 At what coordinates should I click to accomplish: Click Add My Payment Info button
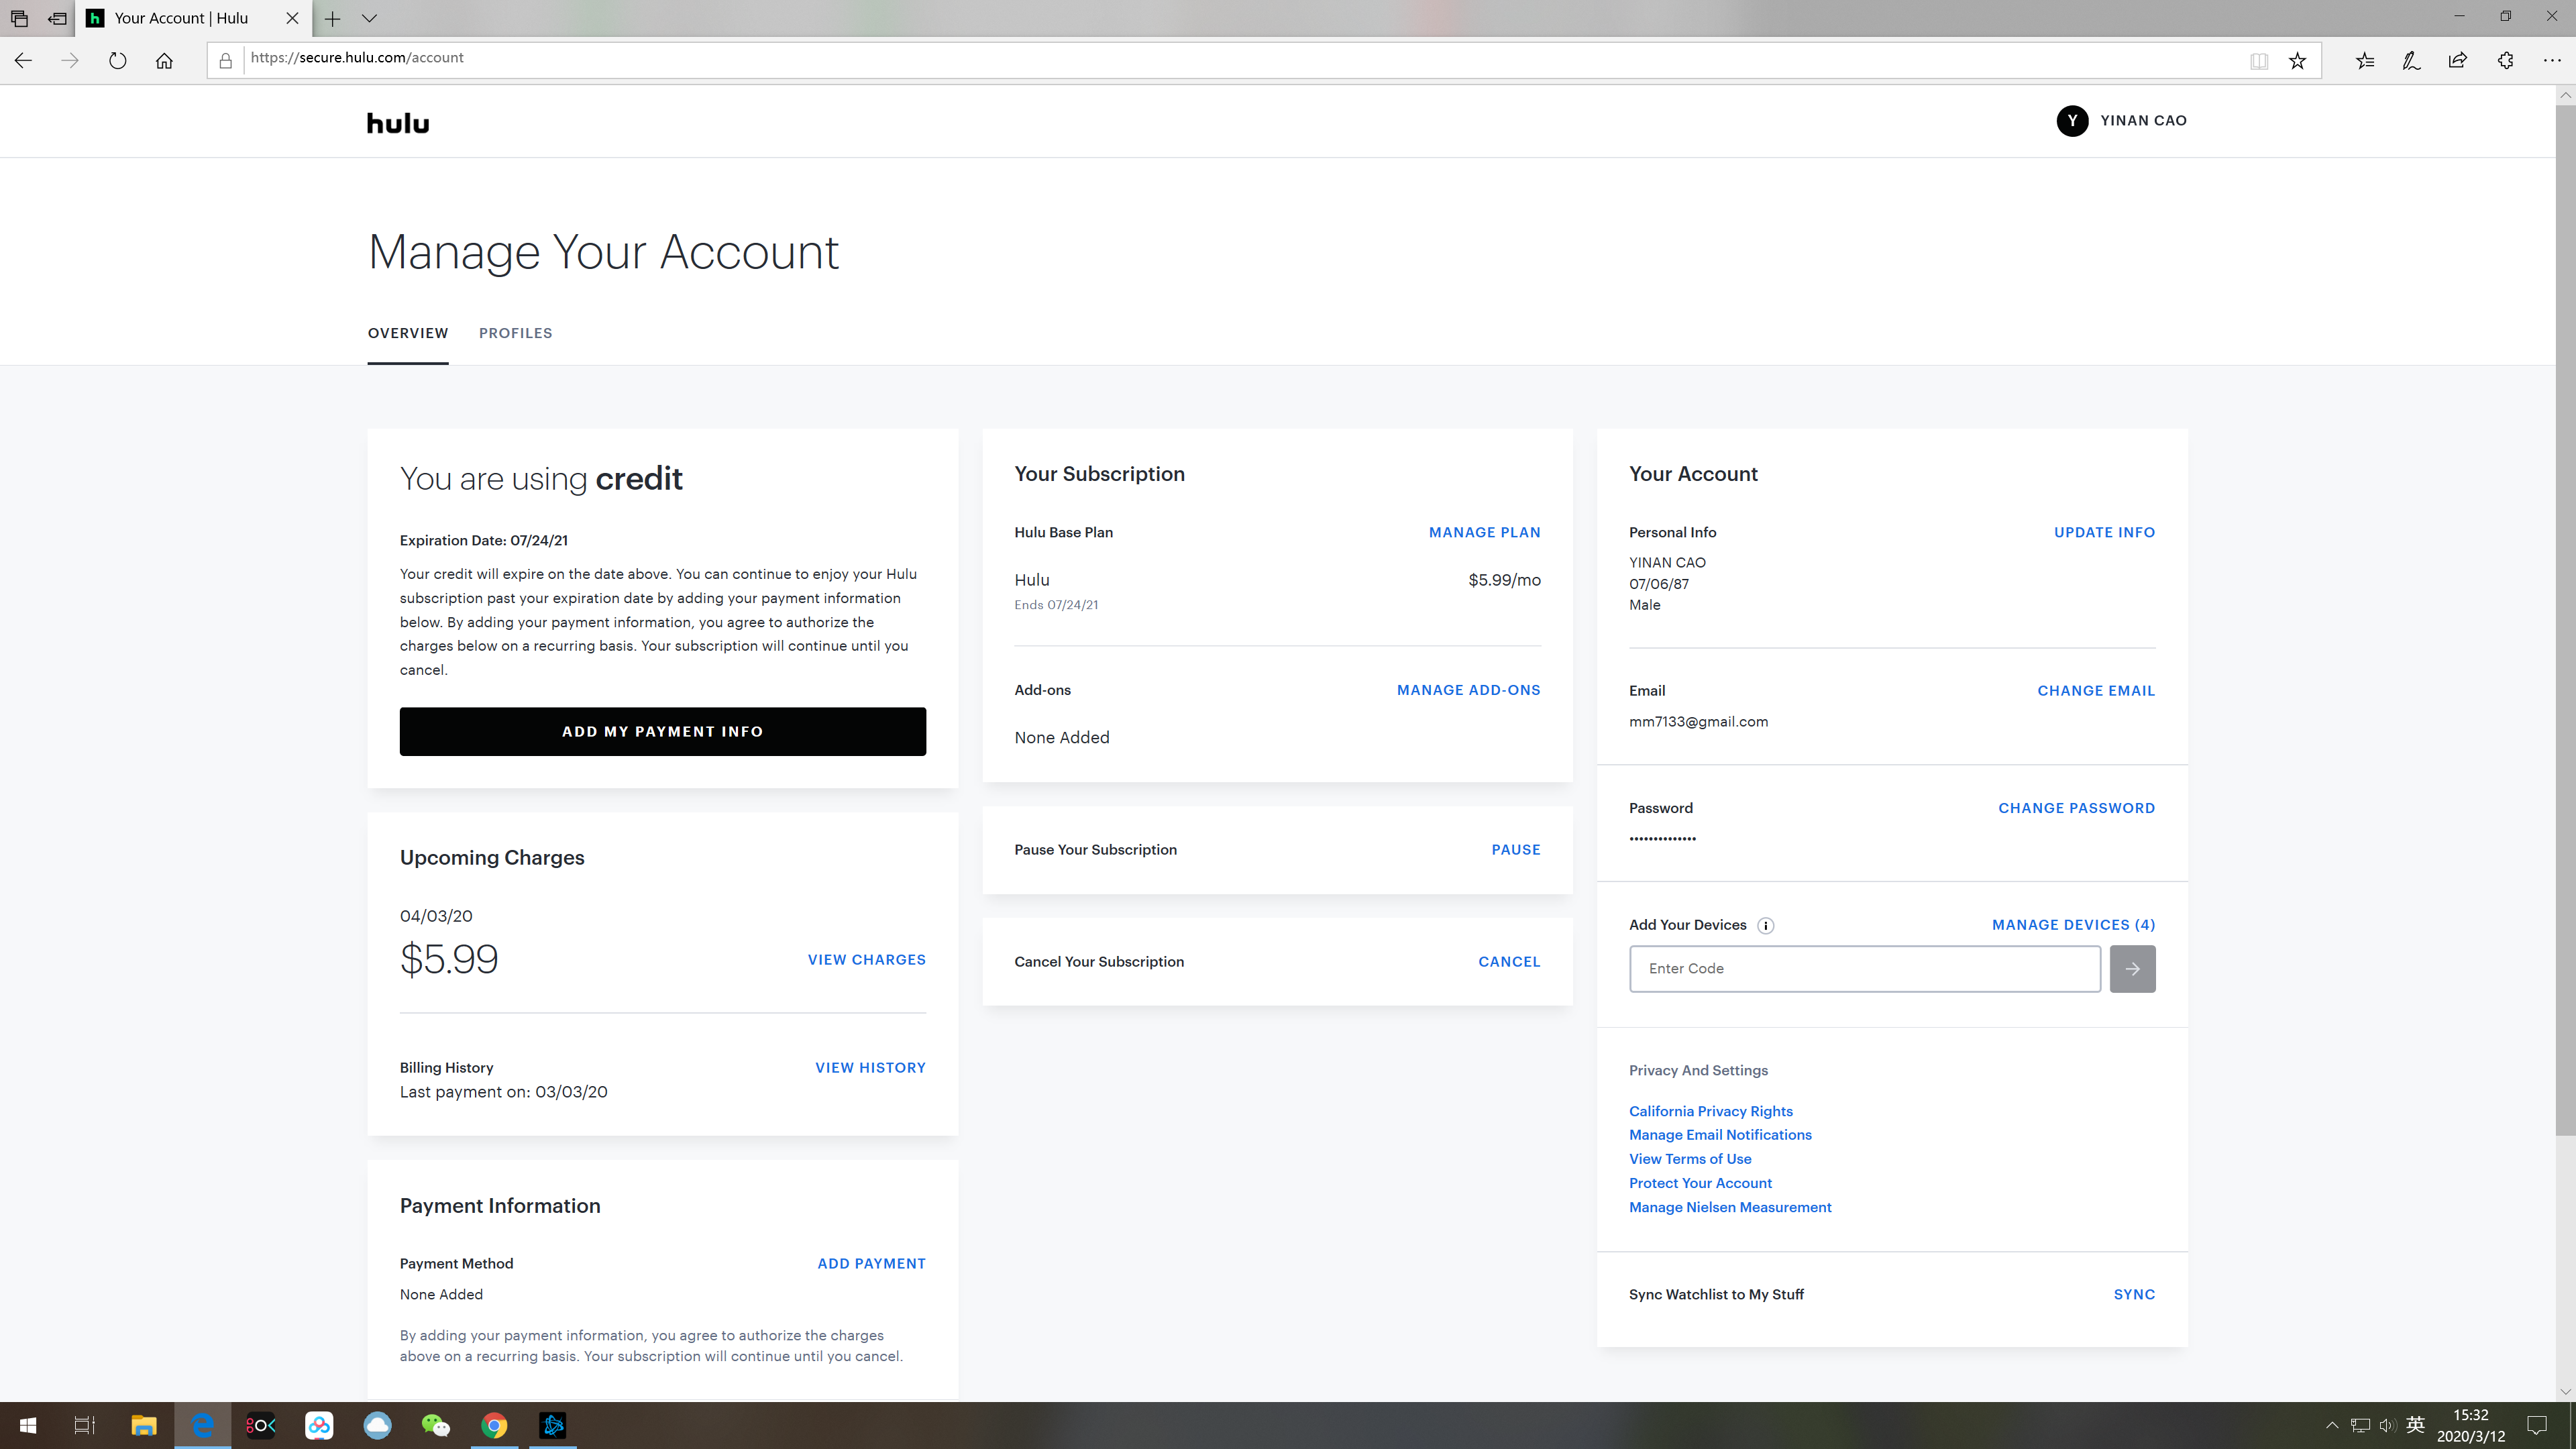pos(662,732)
